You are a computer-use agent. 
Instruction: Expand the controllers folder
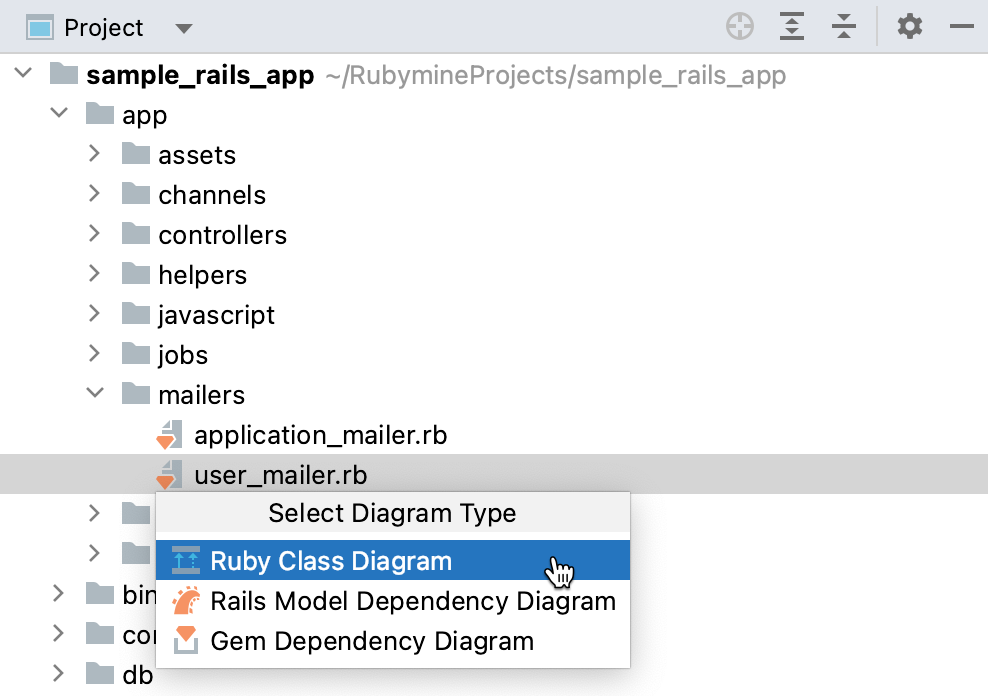94,235
